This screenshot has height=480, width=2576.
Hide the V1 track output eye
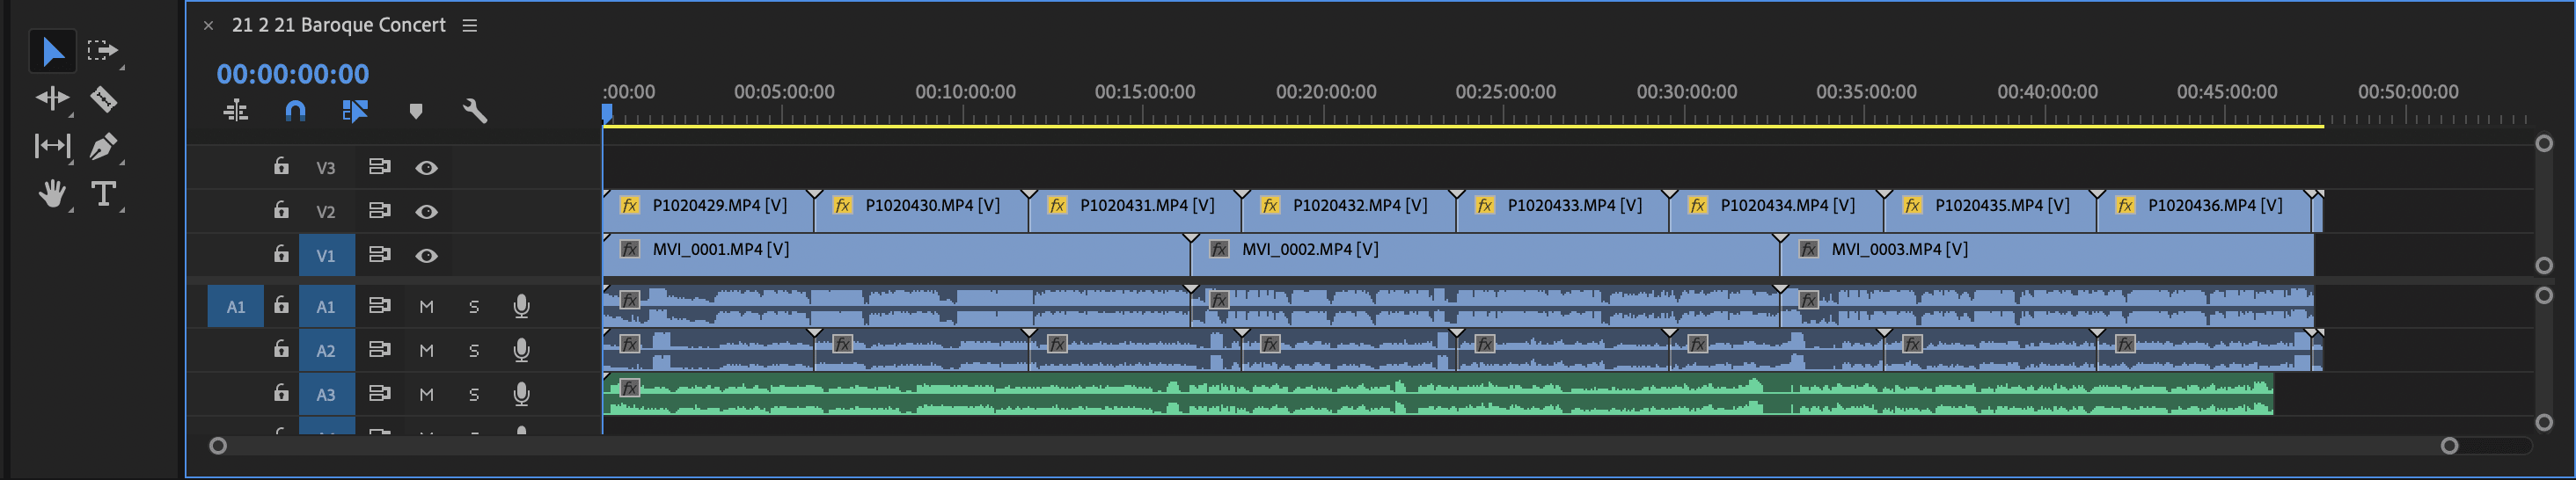point(426,256)
